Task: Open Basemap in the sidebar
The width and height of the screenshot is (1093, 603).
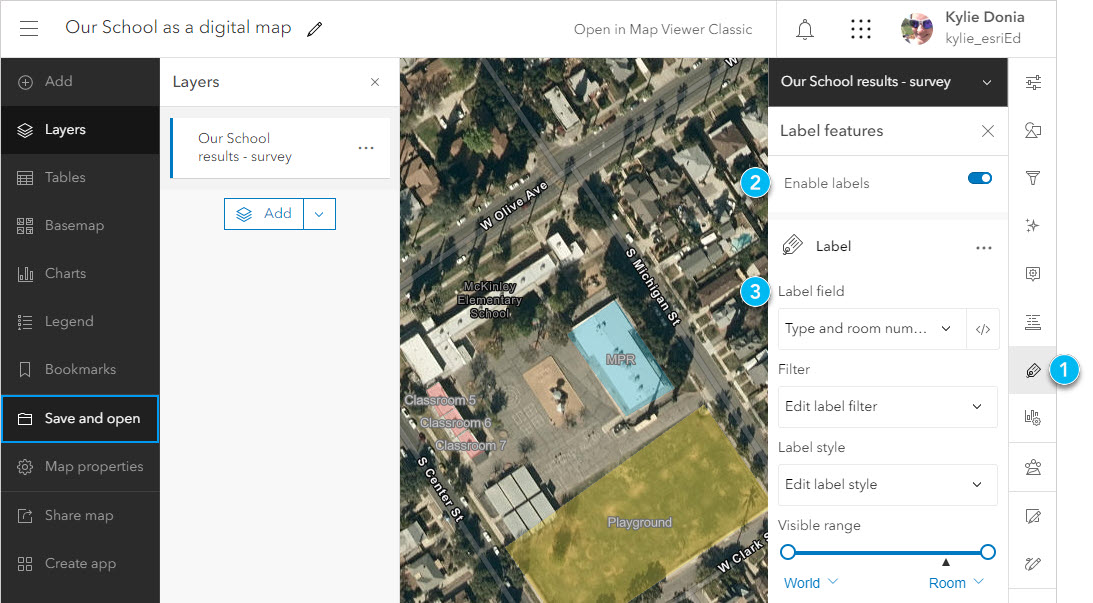Action: pos(80,226)
